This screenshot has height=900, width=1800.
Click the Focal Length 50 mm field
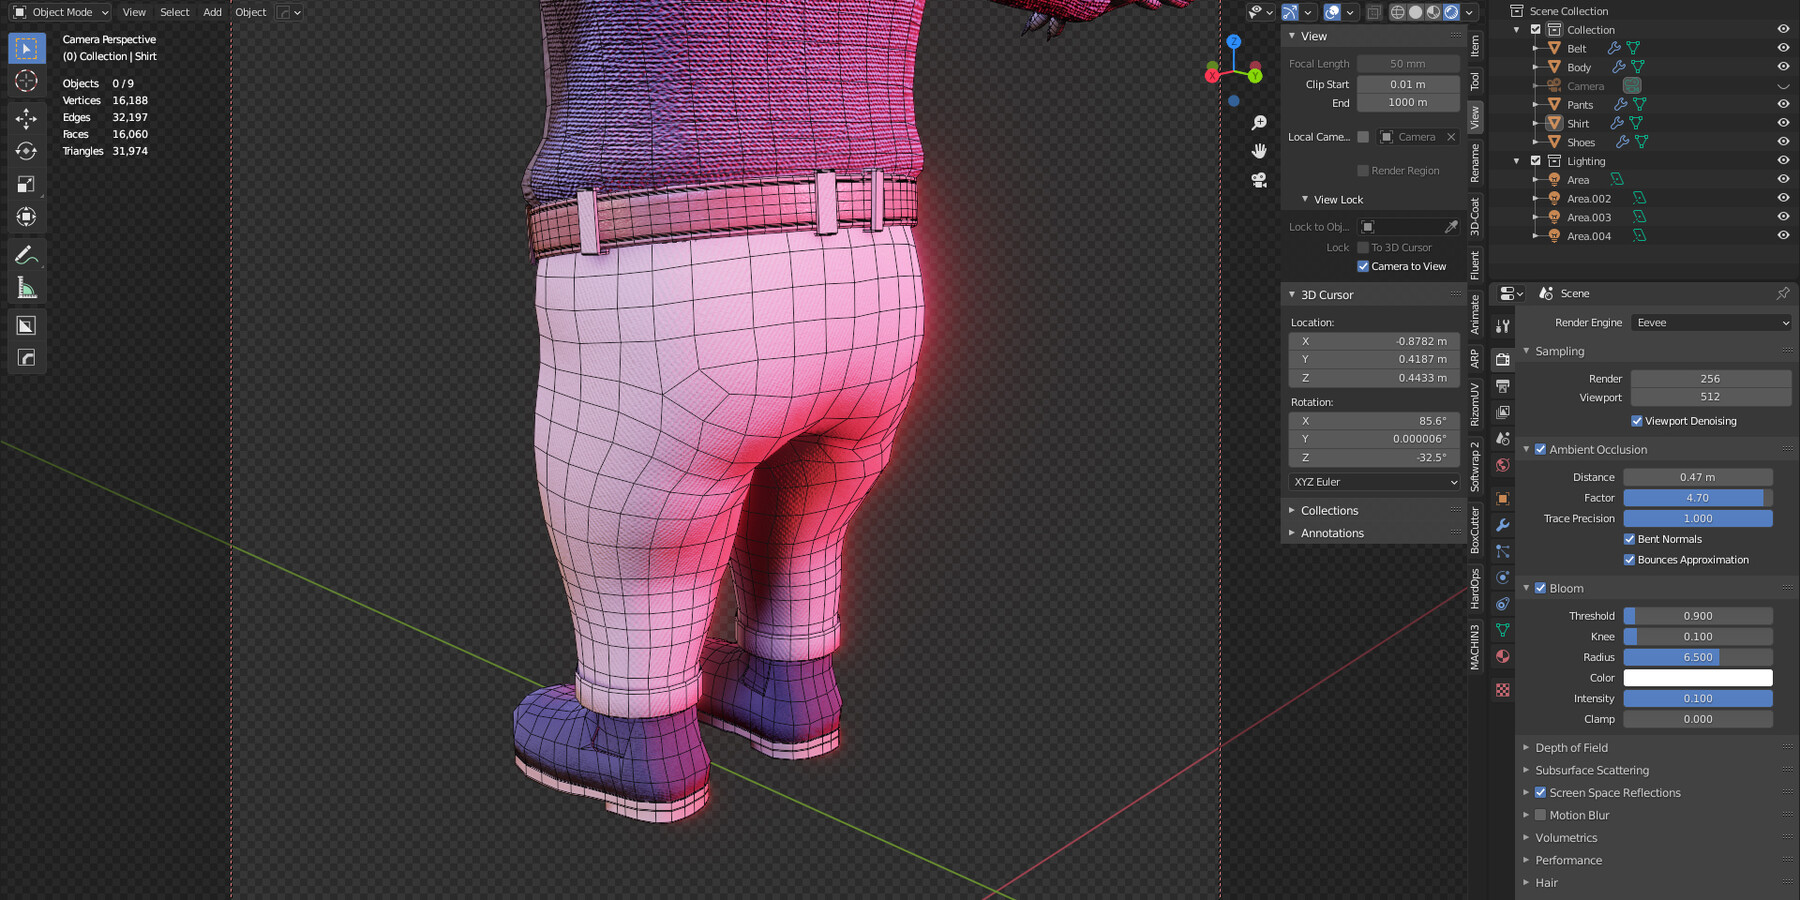click(1408, 64)
